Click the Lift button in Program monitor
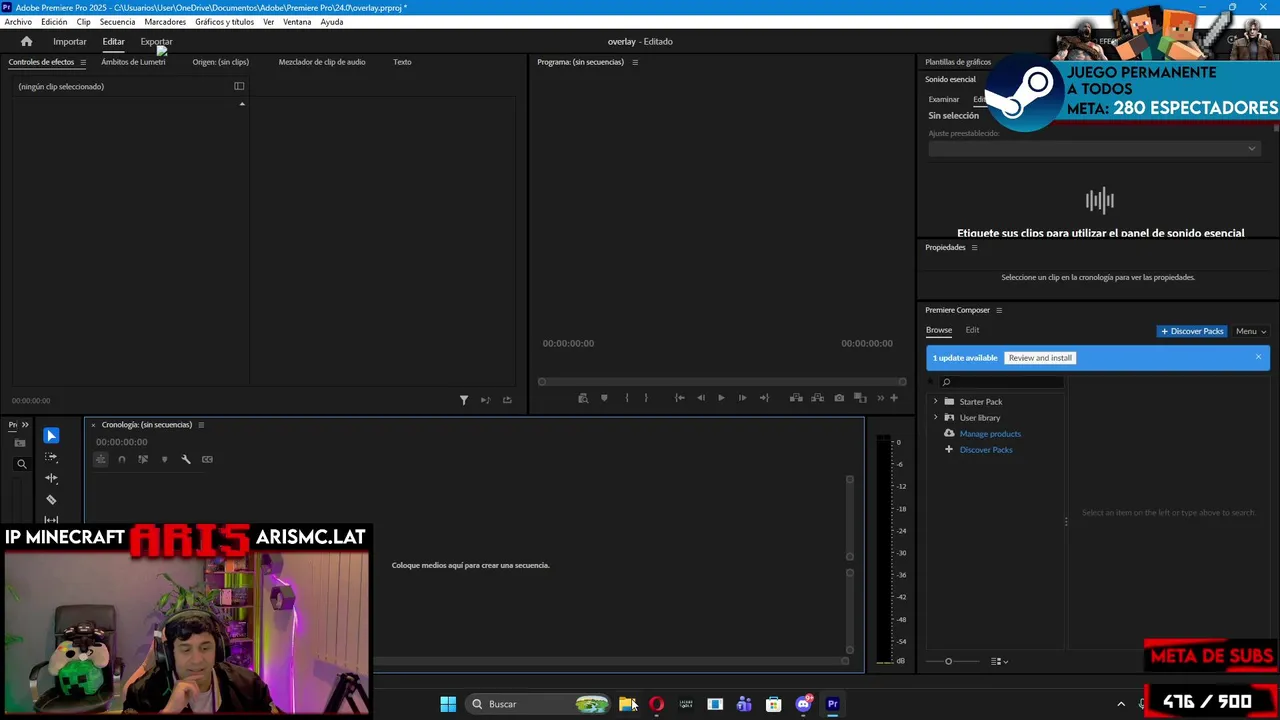Screen dimensions: 1280x720 click(796, 398)
